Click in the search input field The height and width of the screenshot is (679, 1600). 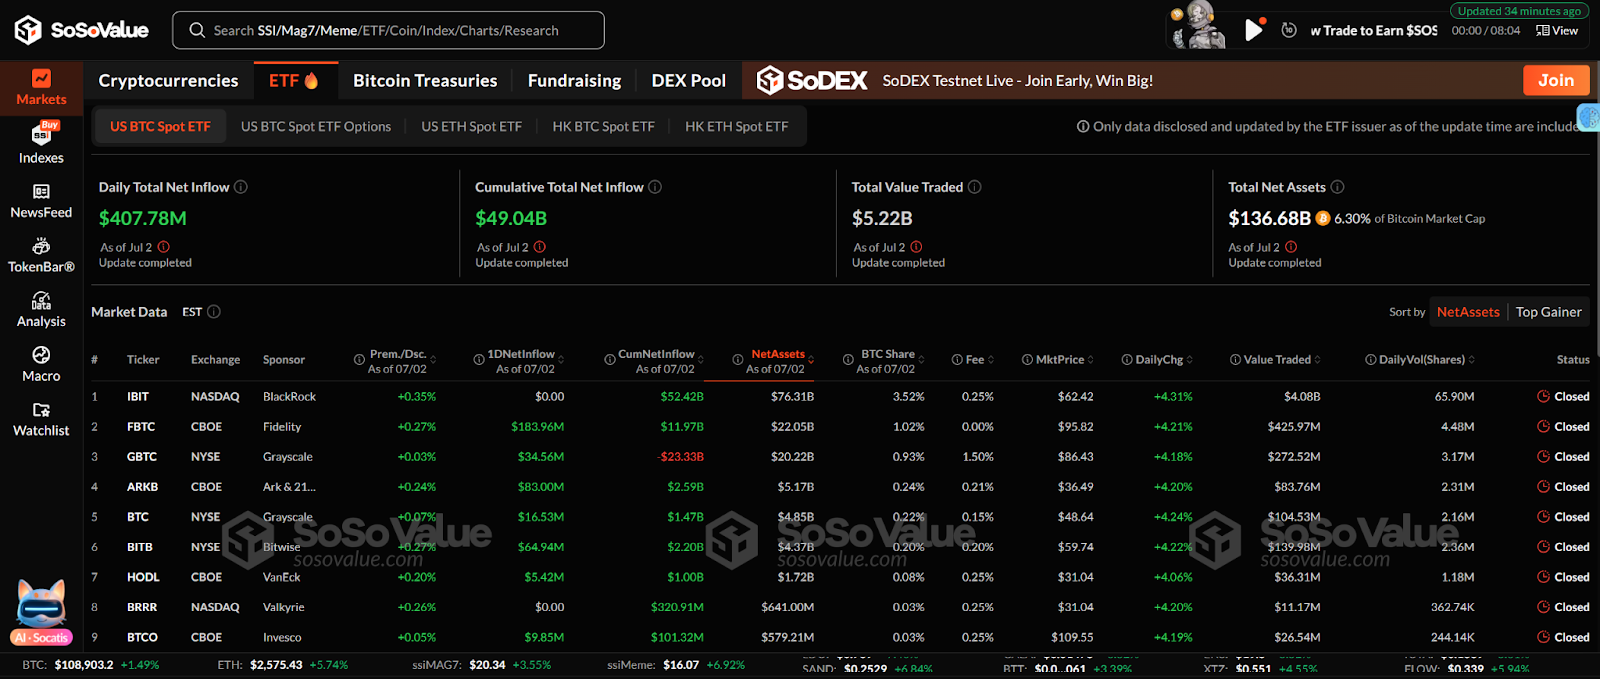pos(388,30)
